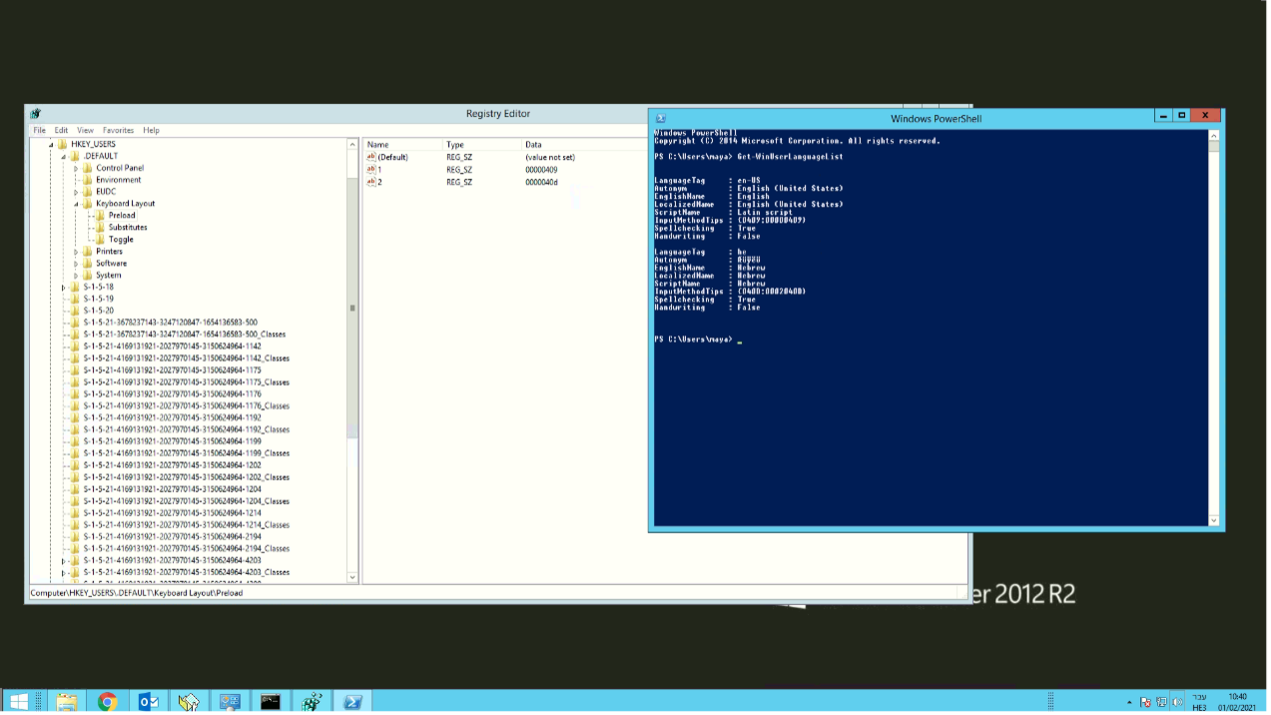The height and width of the screenshot is (715, 1271).
Task: Sort values by the Name column header
Action: point(402,145)
